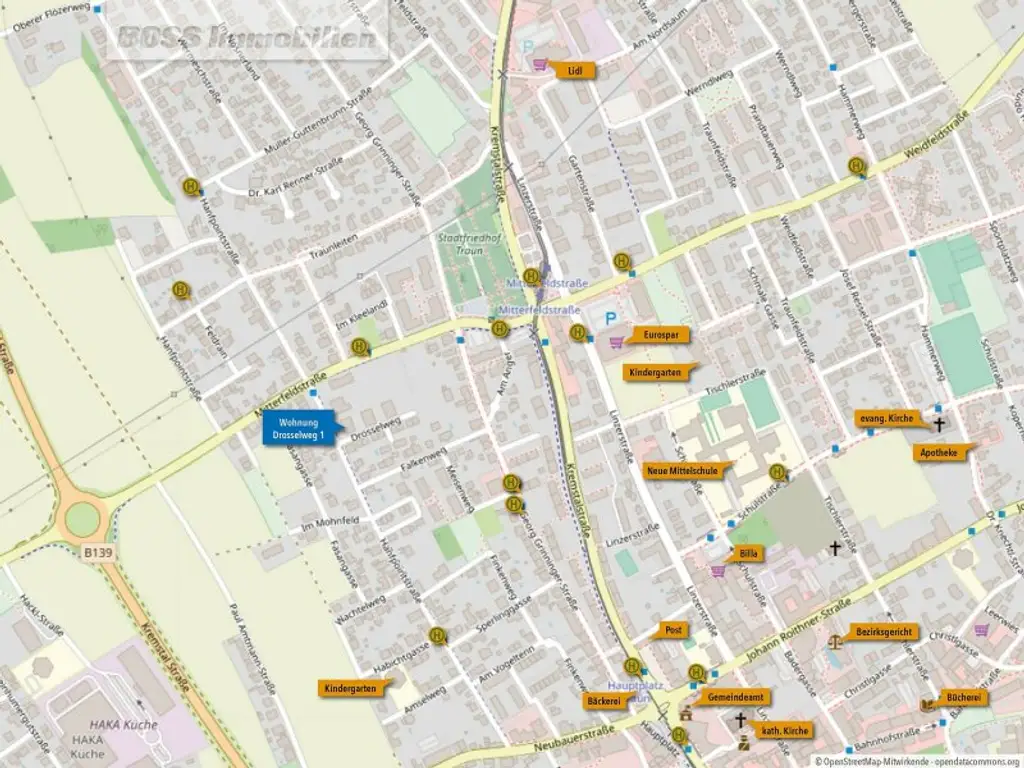The width and height of the screenshot is (1024, 768).
Task: Select the Gemeindeamt building icon
Action: pos(685,713)
